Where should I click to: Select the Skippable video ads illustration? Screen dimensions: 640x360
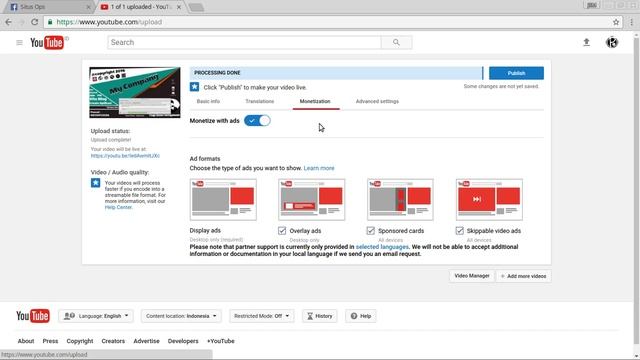489,200
